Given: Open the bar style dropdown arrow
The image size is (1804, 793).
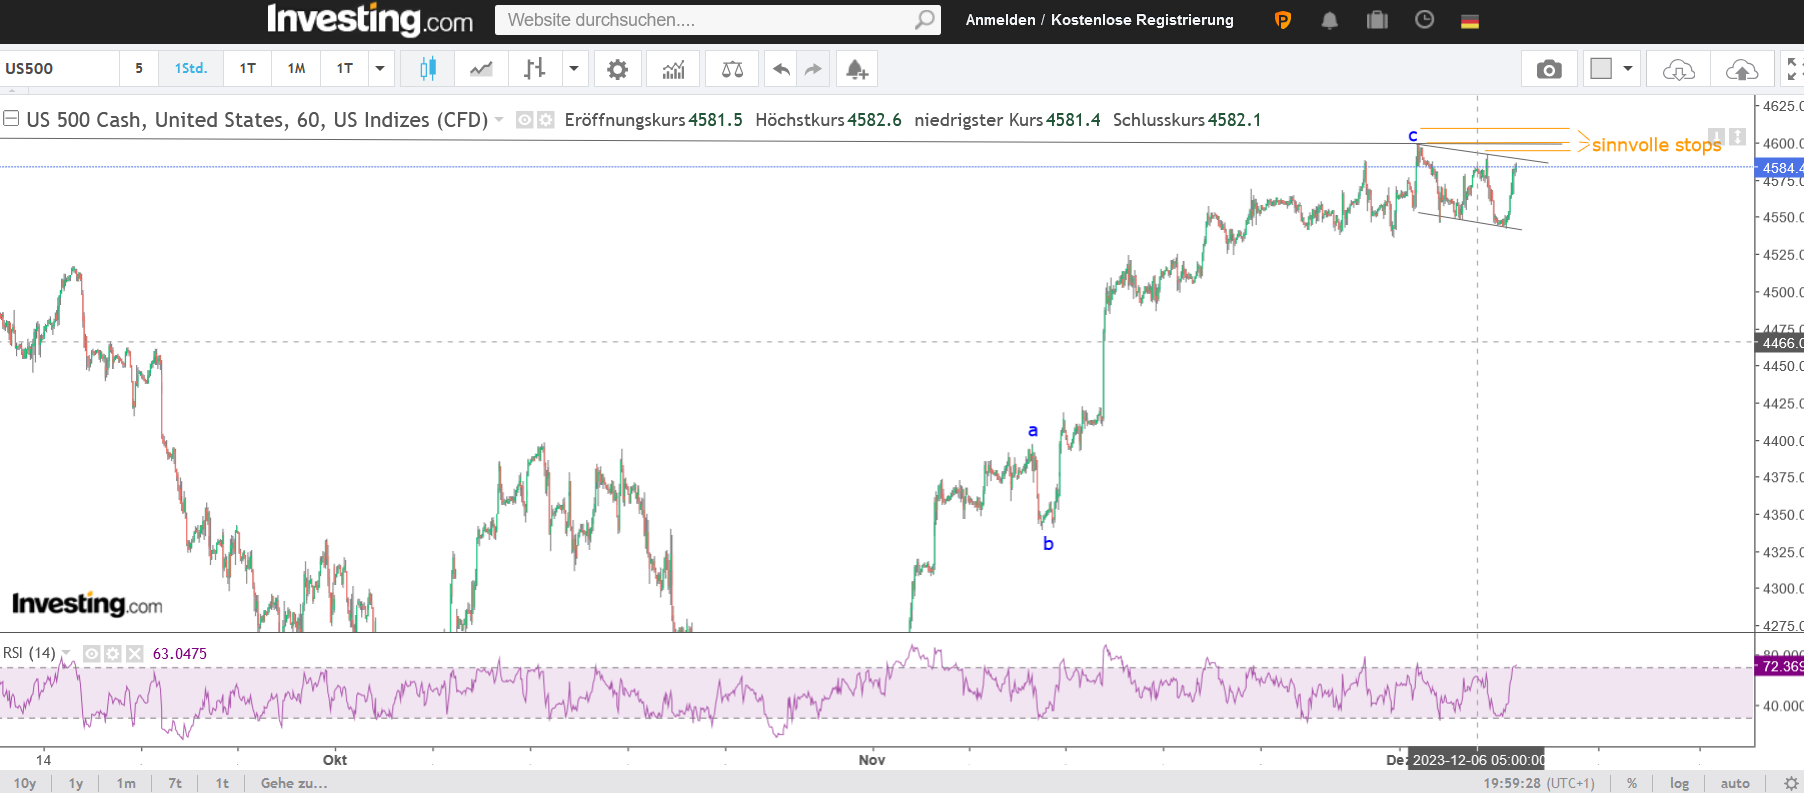Looking at the screenshot, I should 574,69.
